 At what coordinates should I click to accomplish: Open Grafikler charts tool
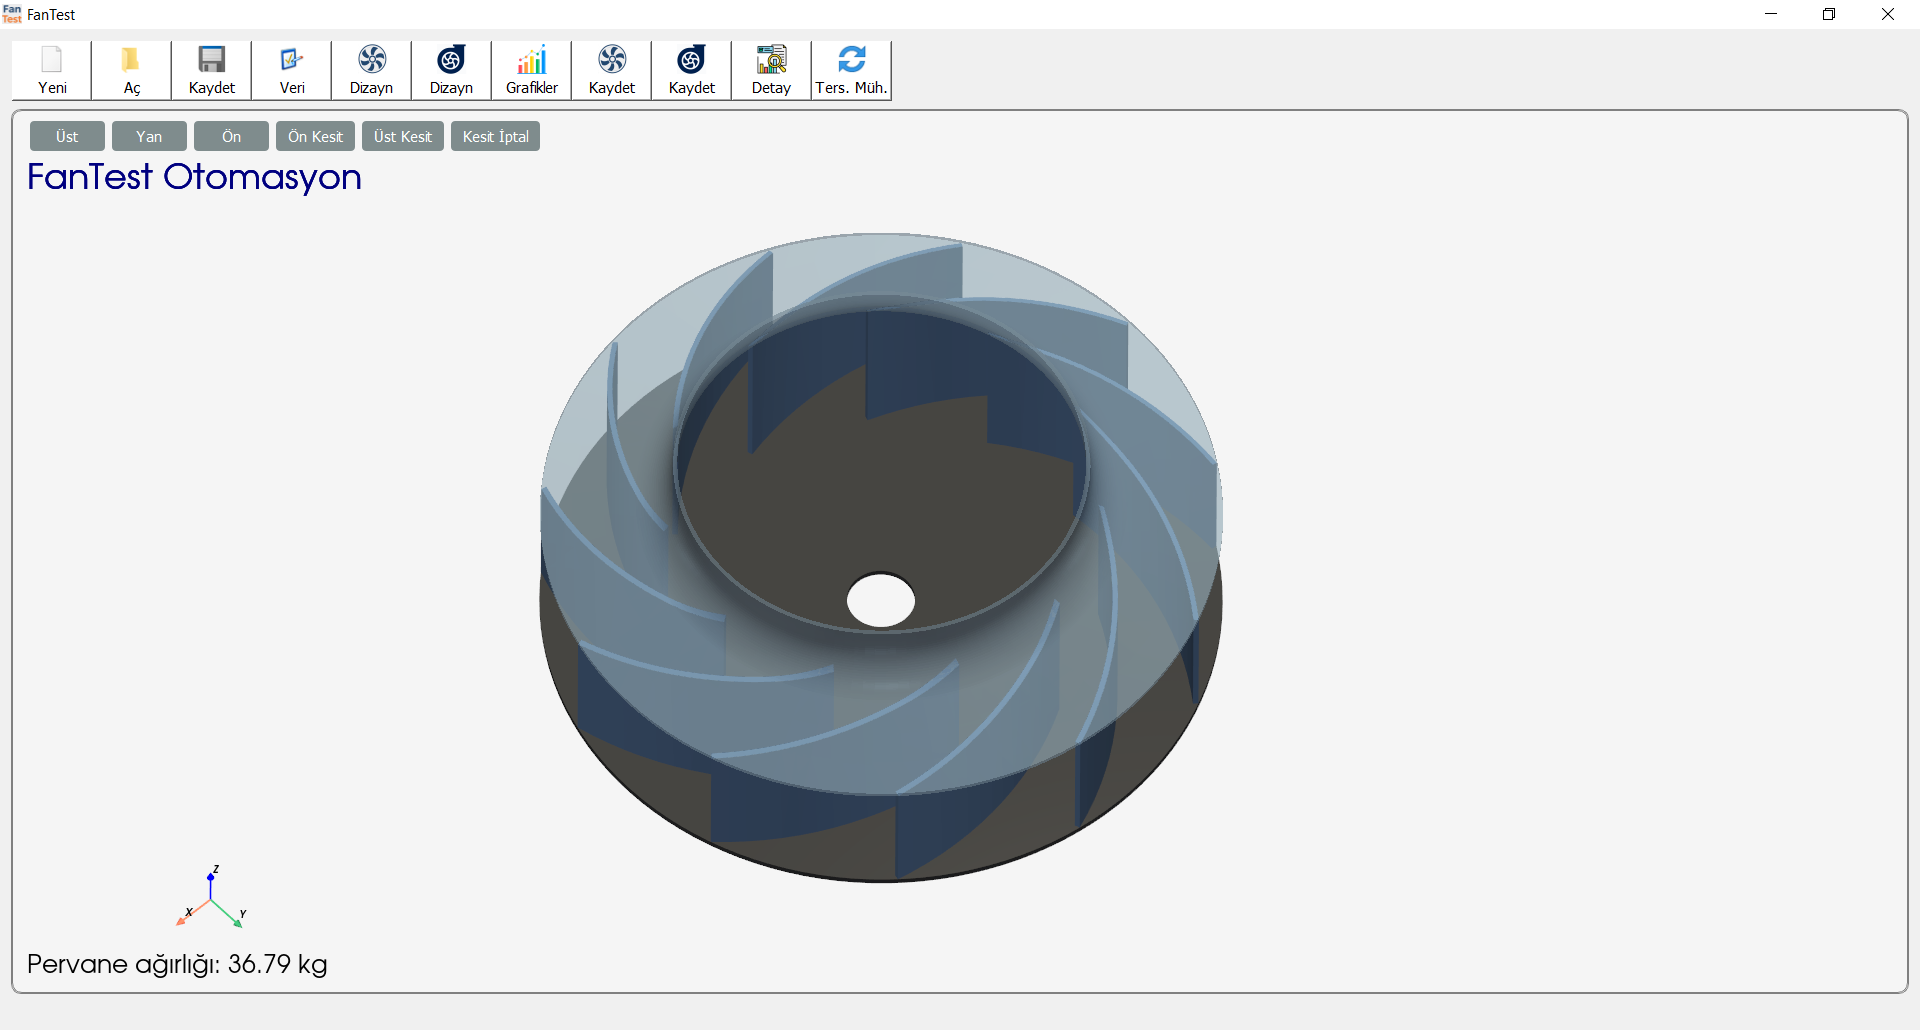point(530,70)
